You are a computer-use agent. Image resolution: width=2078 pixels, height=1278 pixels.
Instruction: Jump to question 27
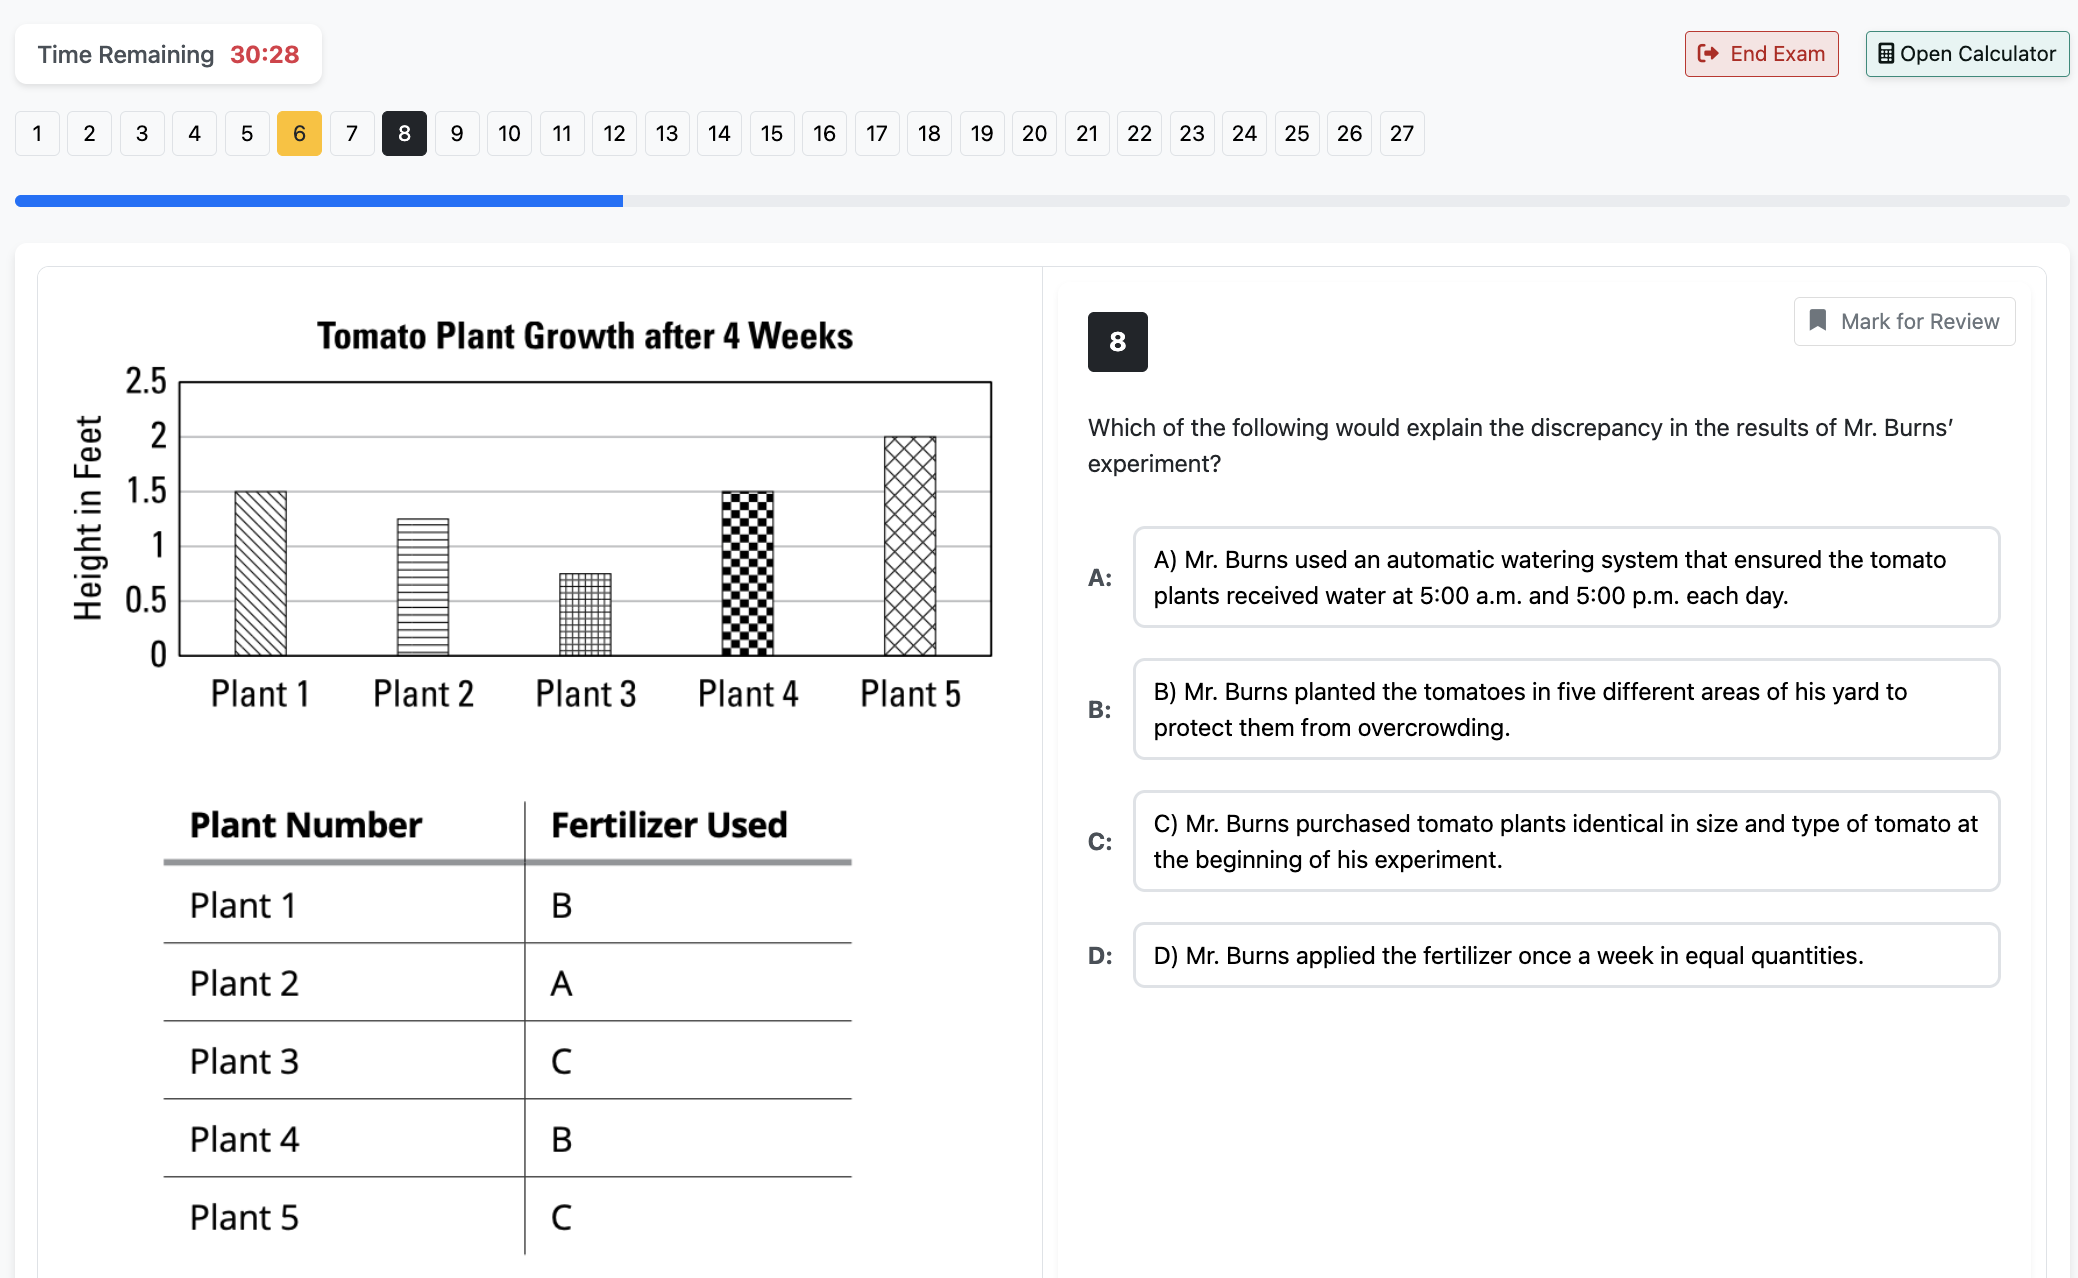pyautogui.click(x=1402, y=133)
